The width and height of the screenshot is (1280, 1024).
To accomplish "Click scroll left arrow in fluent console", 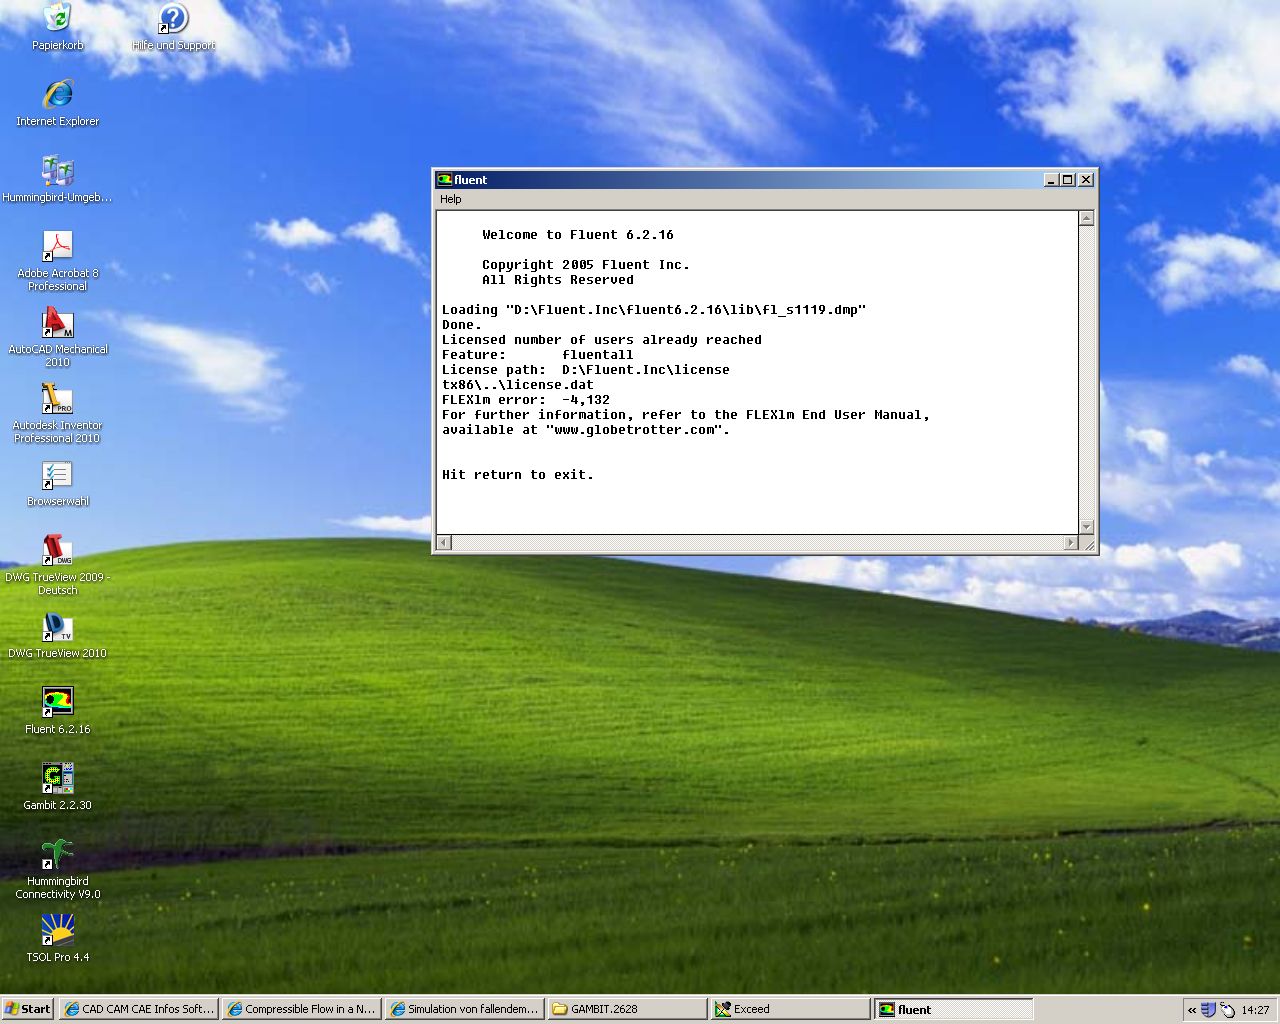I will pos(445,543).
